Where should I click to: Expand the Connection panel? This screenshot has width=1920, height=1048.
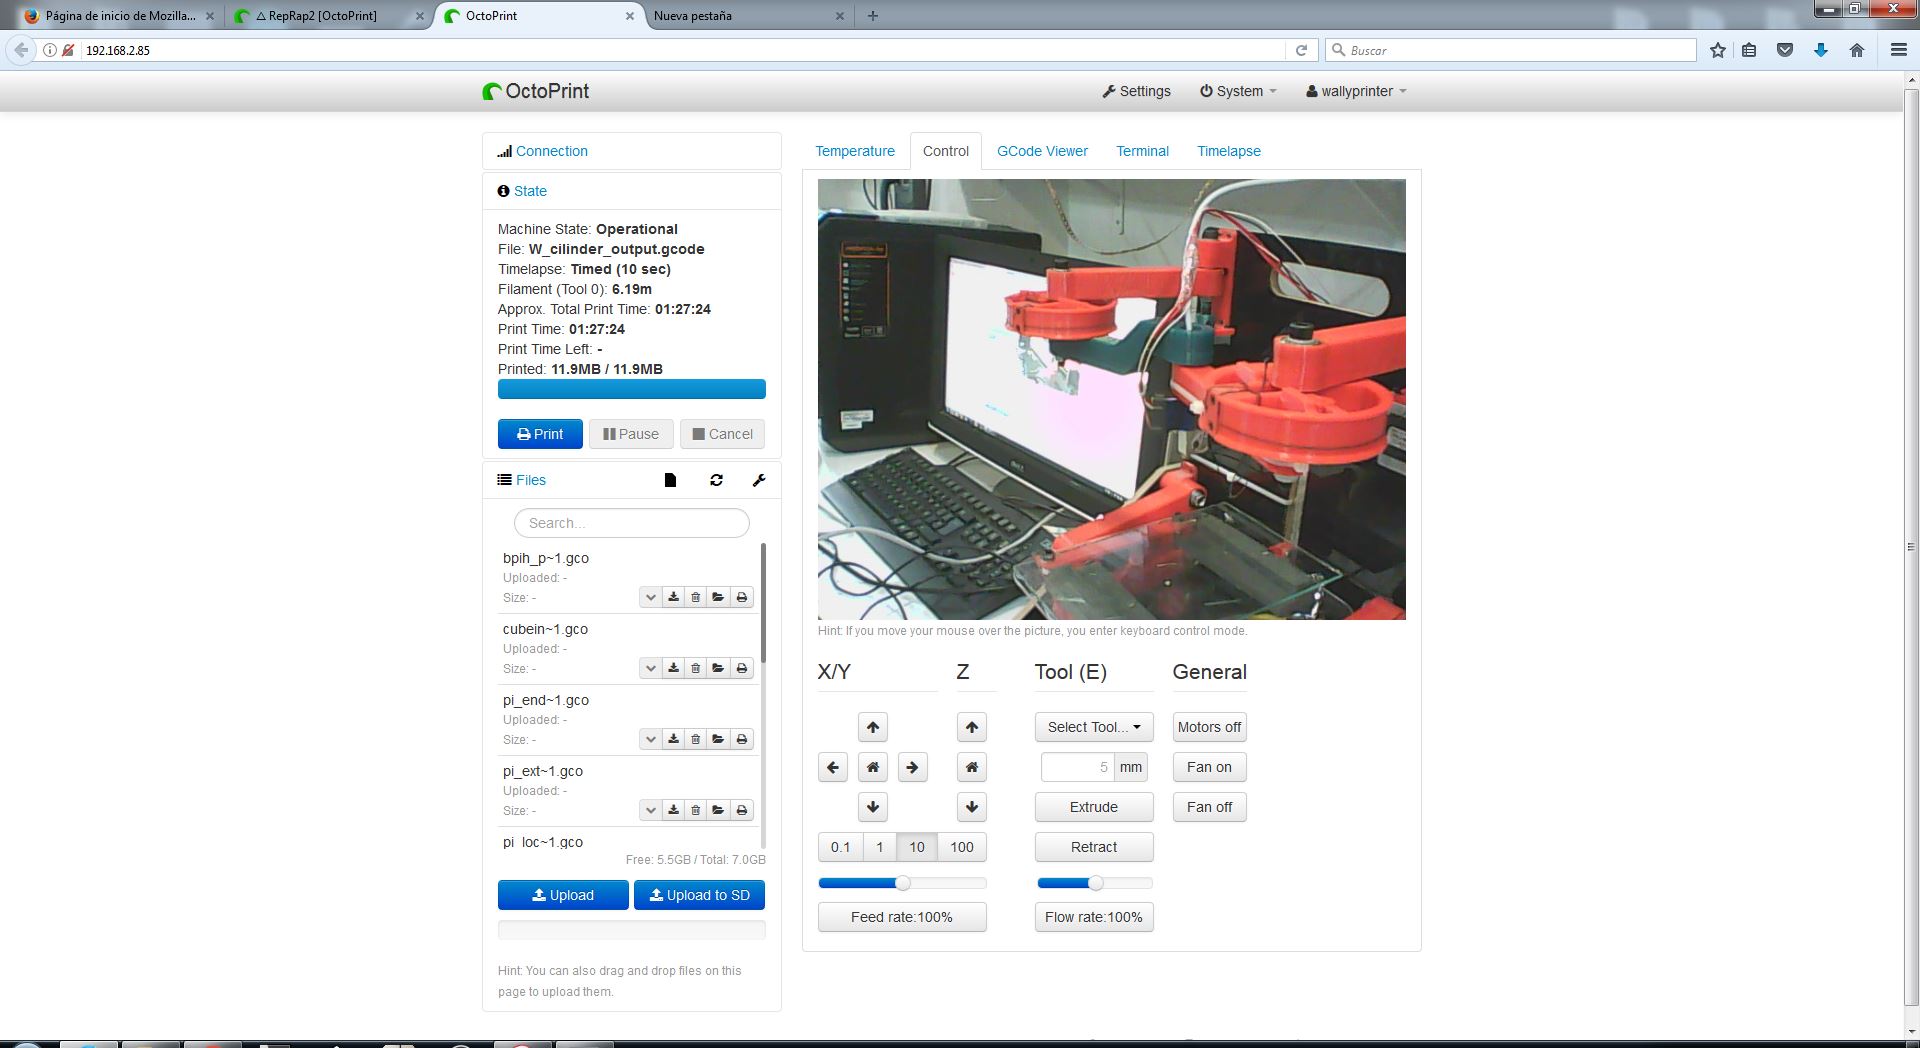552,151
